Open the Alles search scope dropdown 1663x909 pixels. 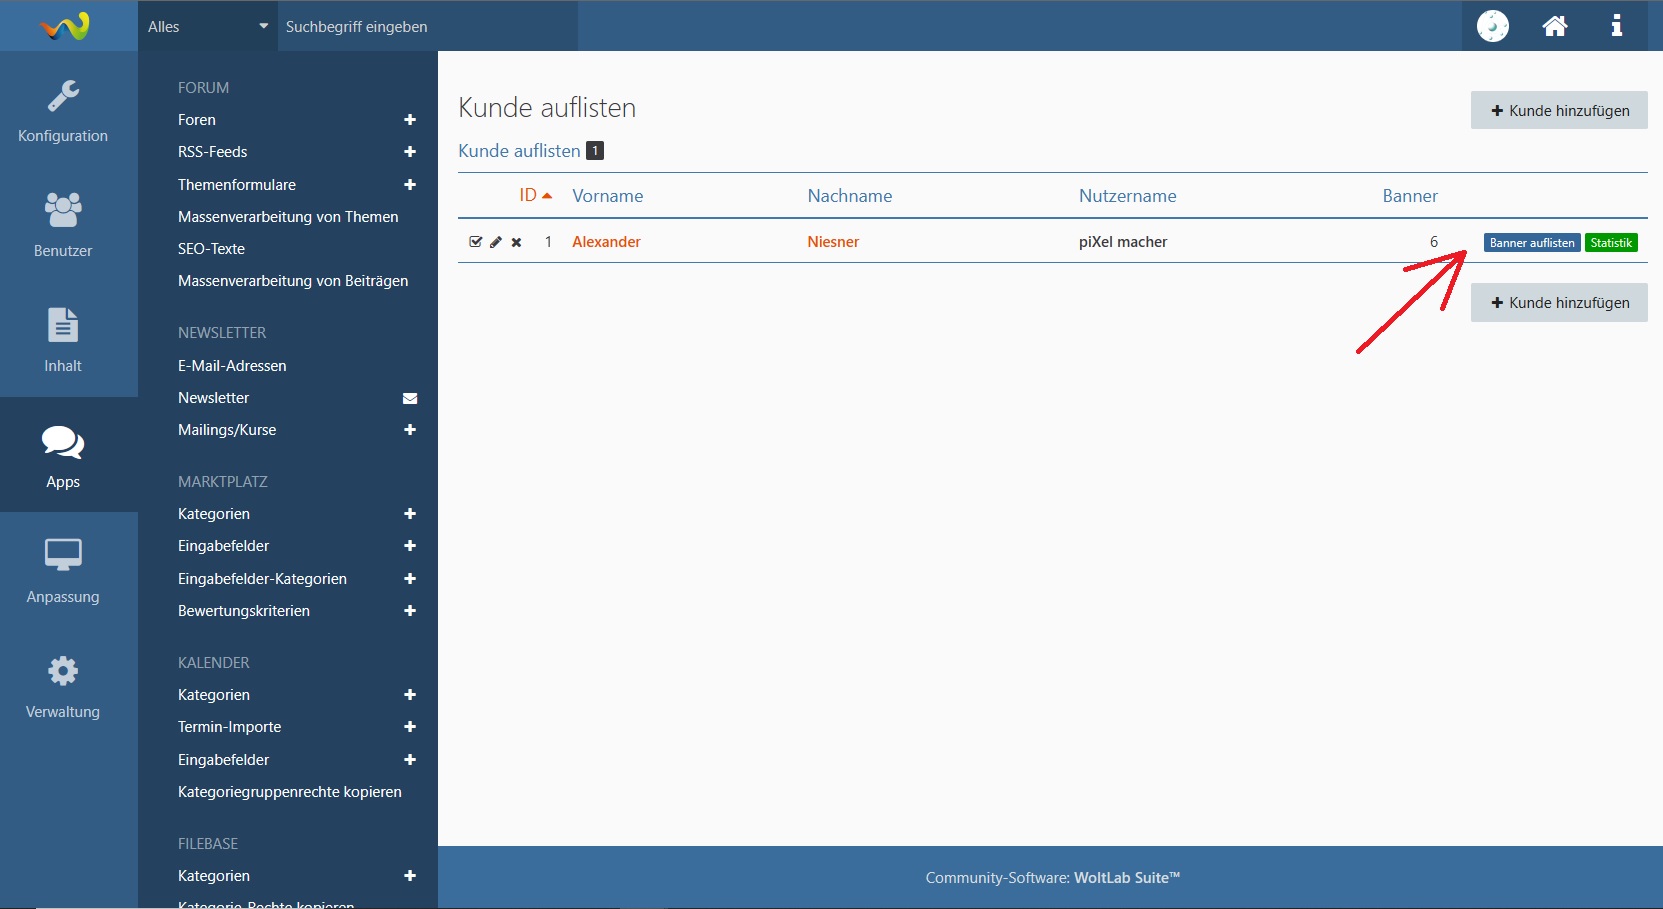207,27
